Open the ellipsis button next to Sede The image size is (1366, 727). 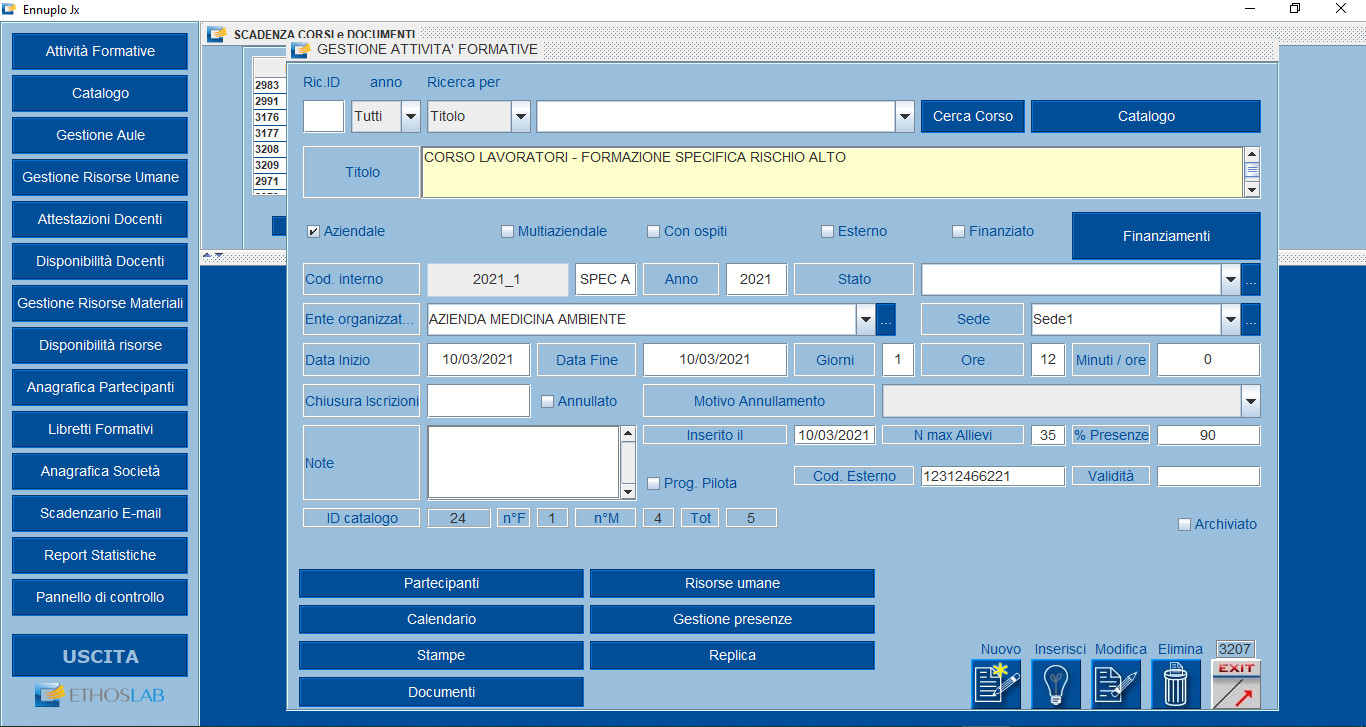[1251, 320]
